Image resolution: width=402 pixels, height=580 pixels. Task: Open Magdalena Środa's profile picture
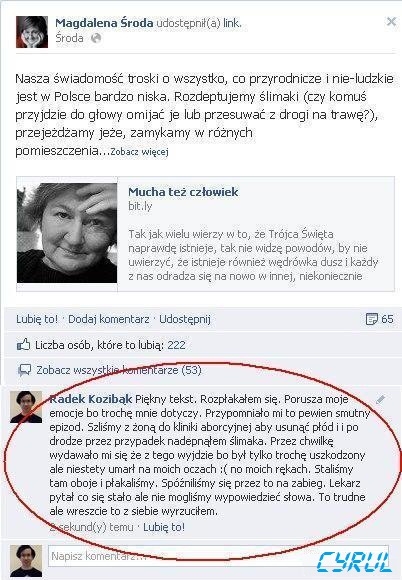[x=32, y=32]
